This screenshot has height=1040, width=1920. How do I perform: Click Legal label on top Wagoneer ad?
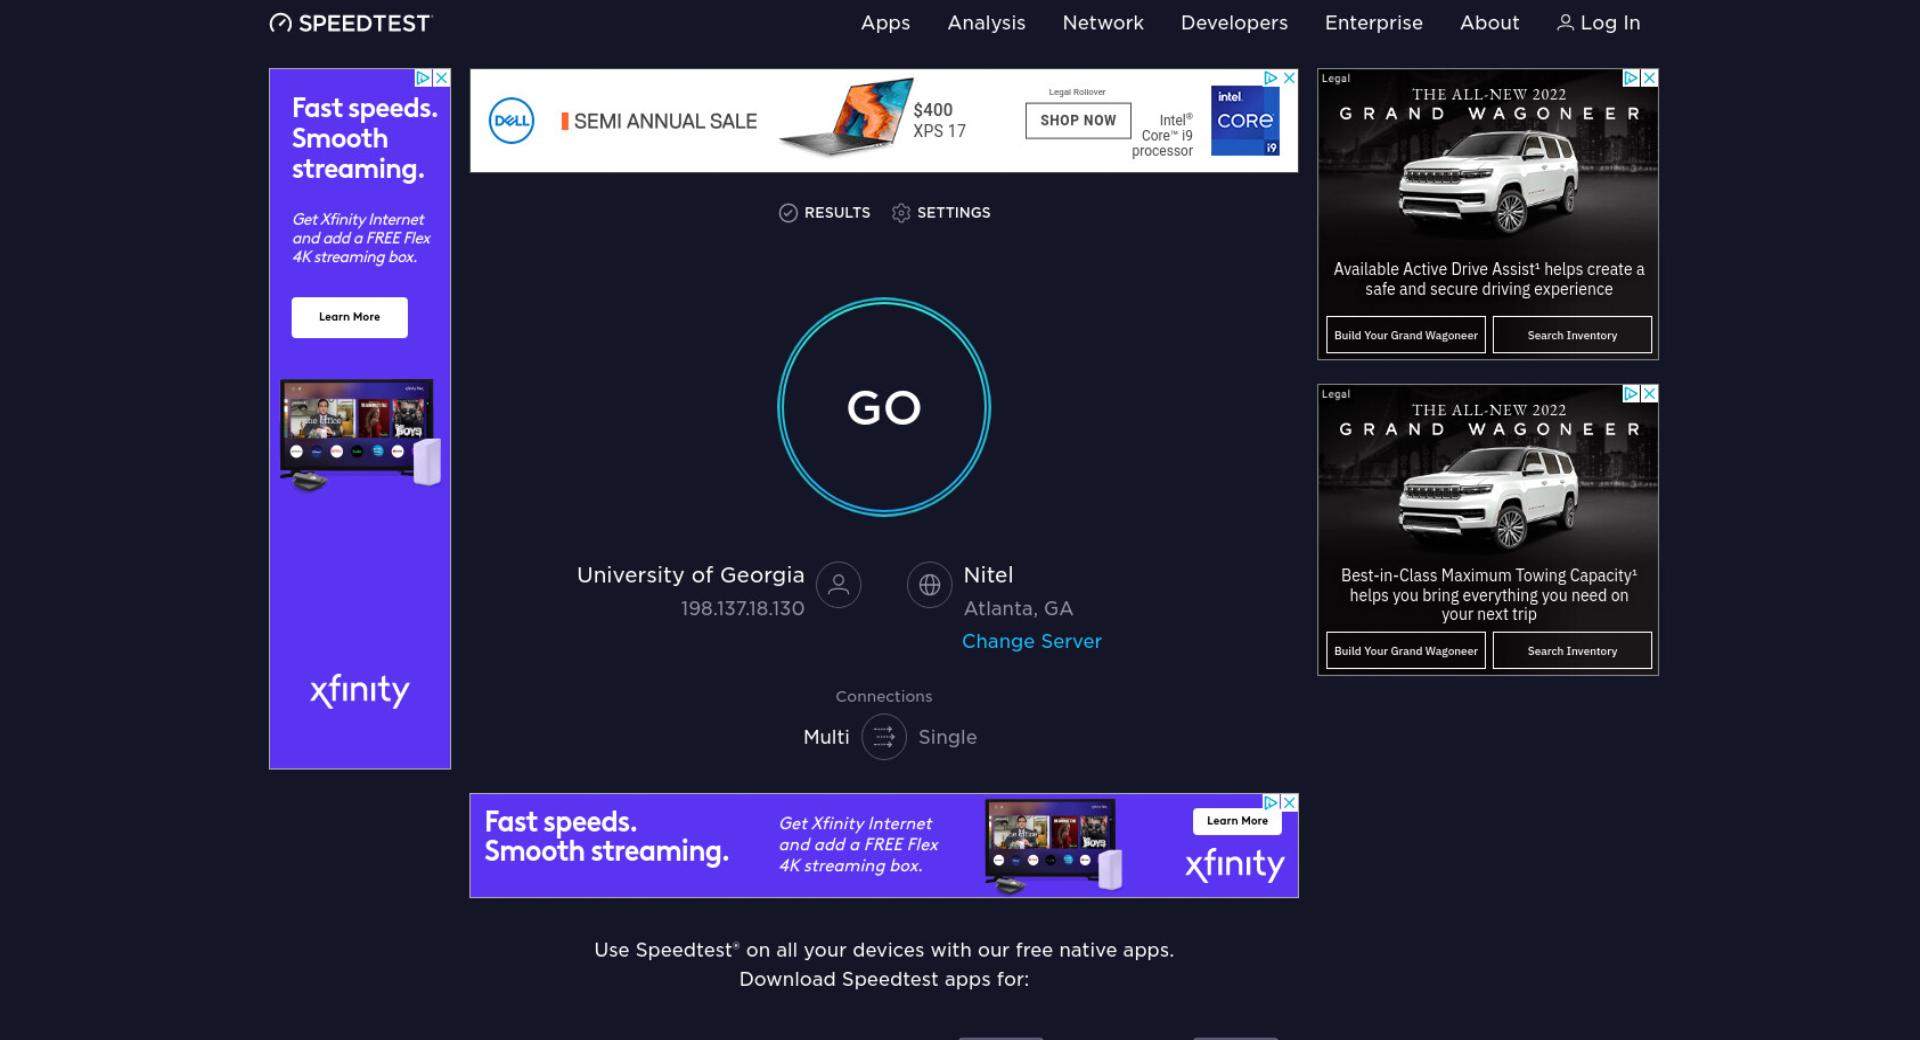(x=1336, y=78)
